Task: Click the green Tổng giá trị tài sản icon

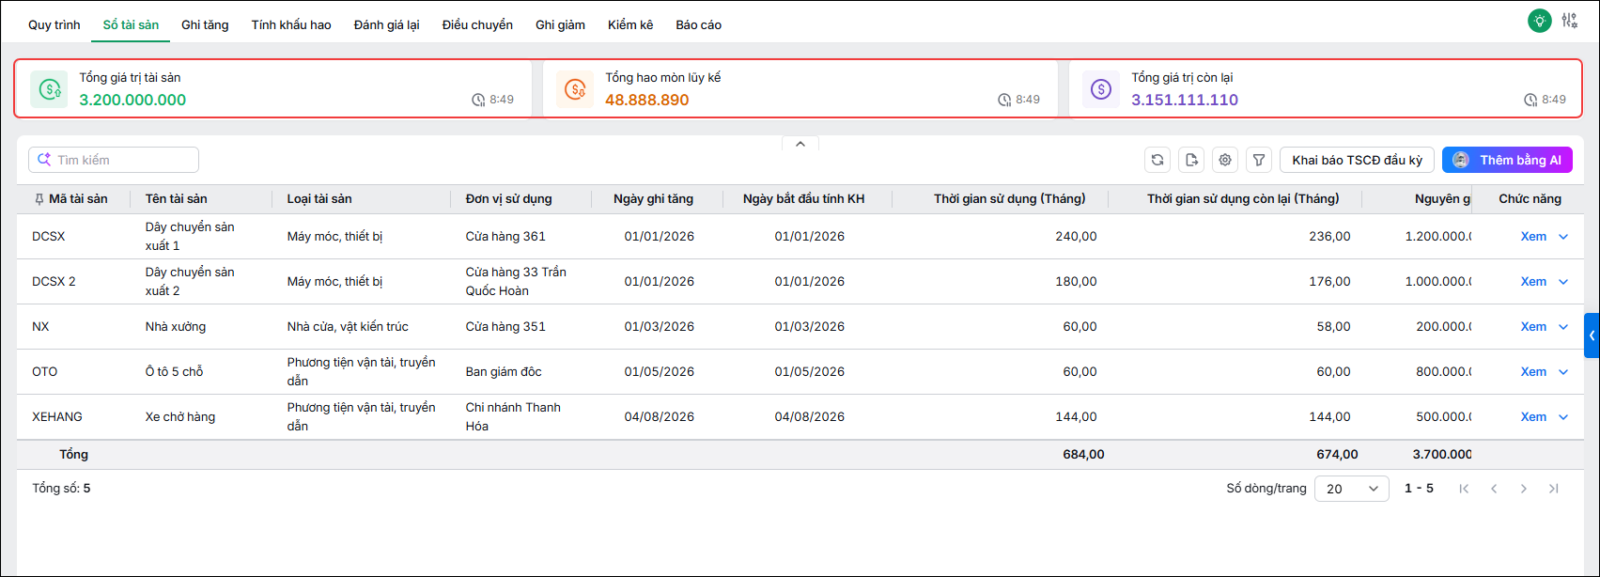Action: [x=49, y=89]
